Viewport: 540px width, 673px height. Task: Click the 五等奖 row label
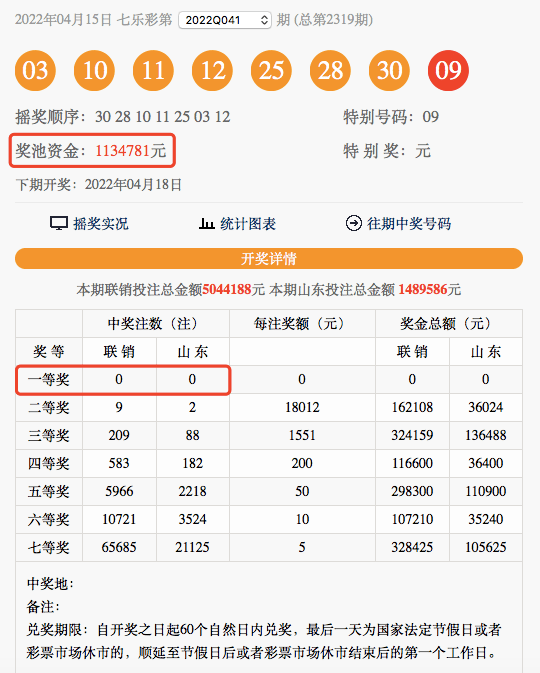49,491
